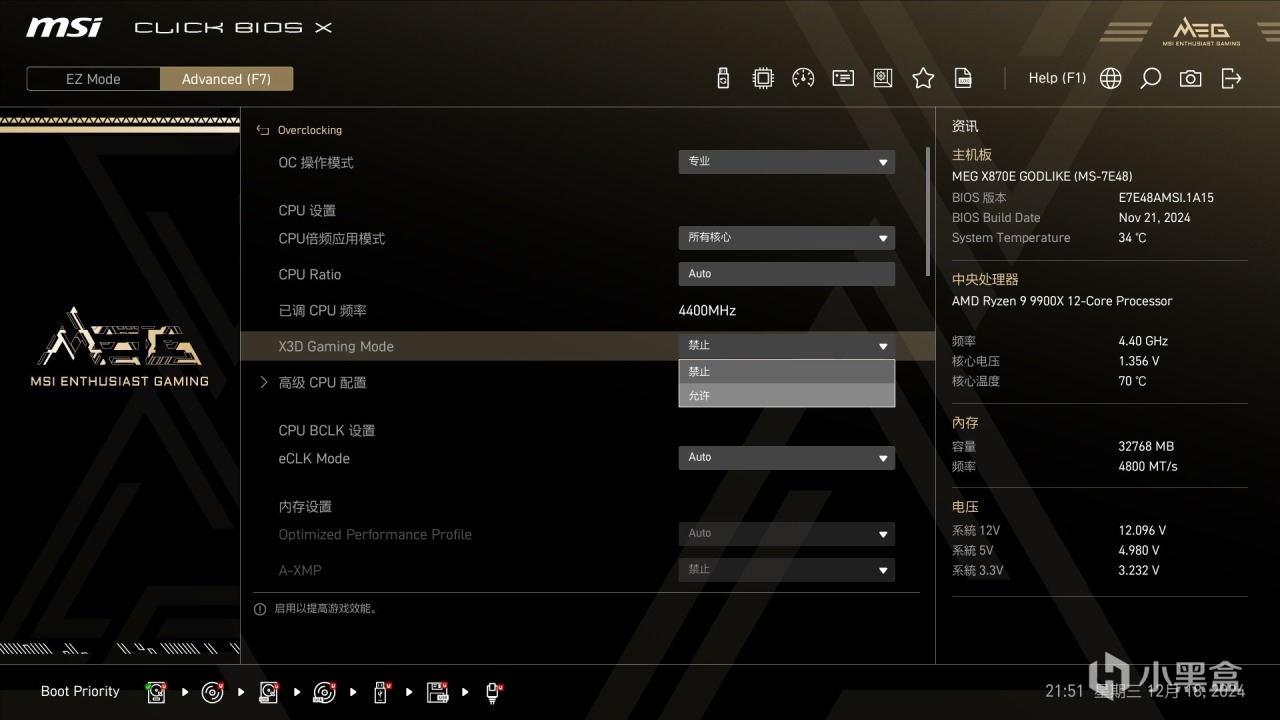Select the USB floppy boot device icon

click(x=437, y=691)
